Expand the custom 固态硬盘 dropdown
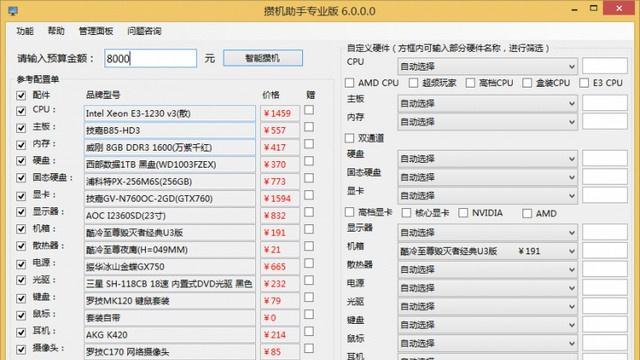The image size is (640, 360). coord(487,177)
